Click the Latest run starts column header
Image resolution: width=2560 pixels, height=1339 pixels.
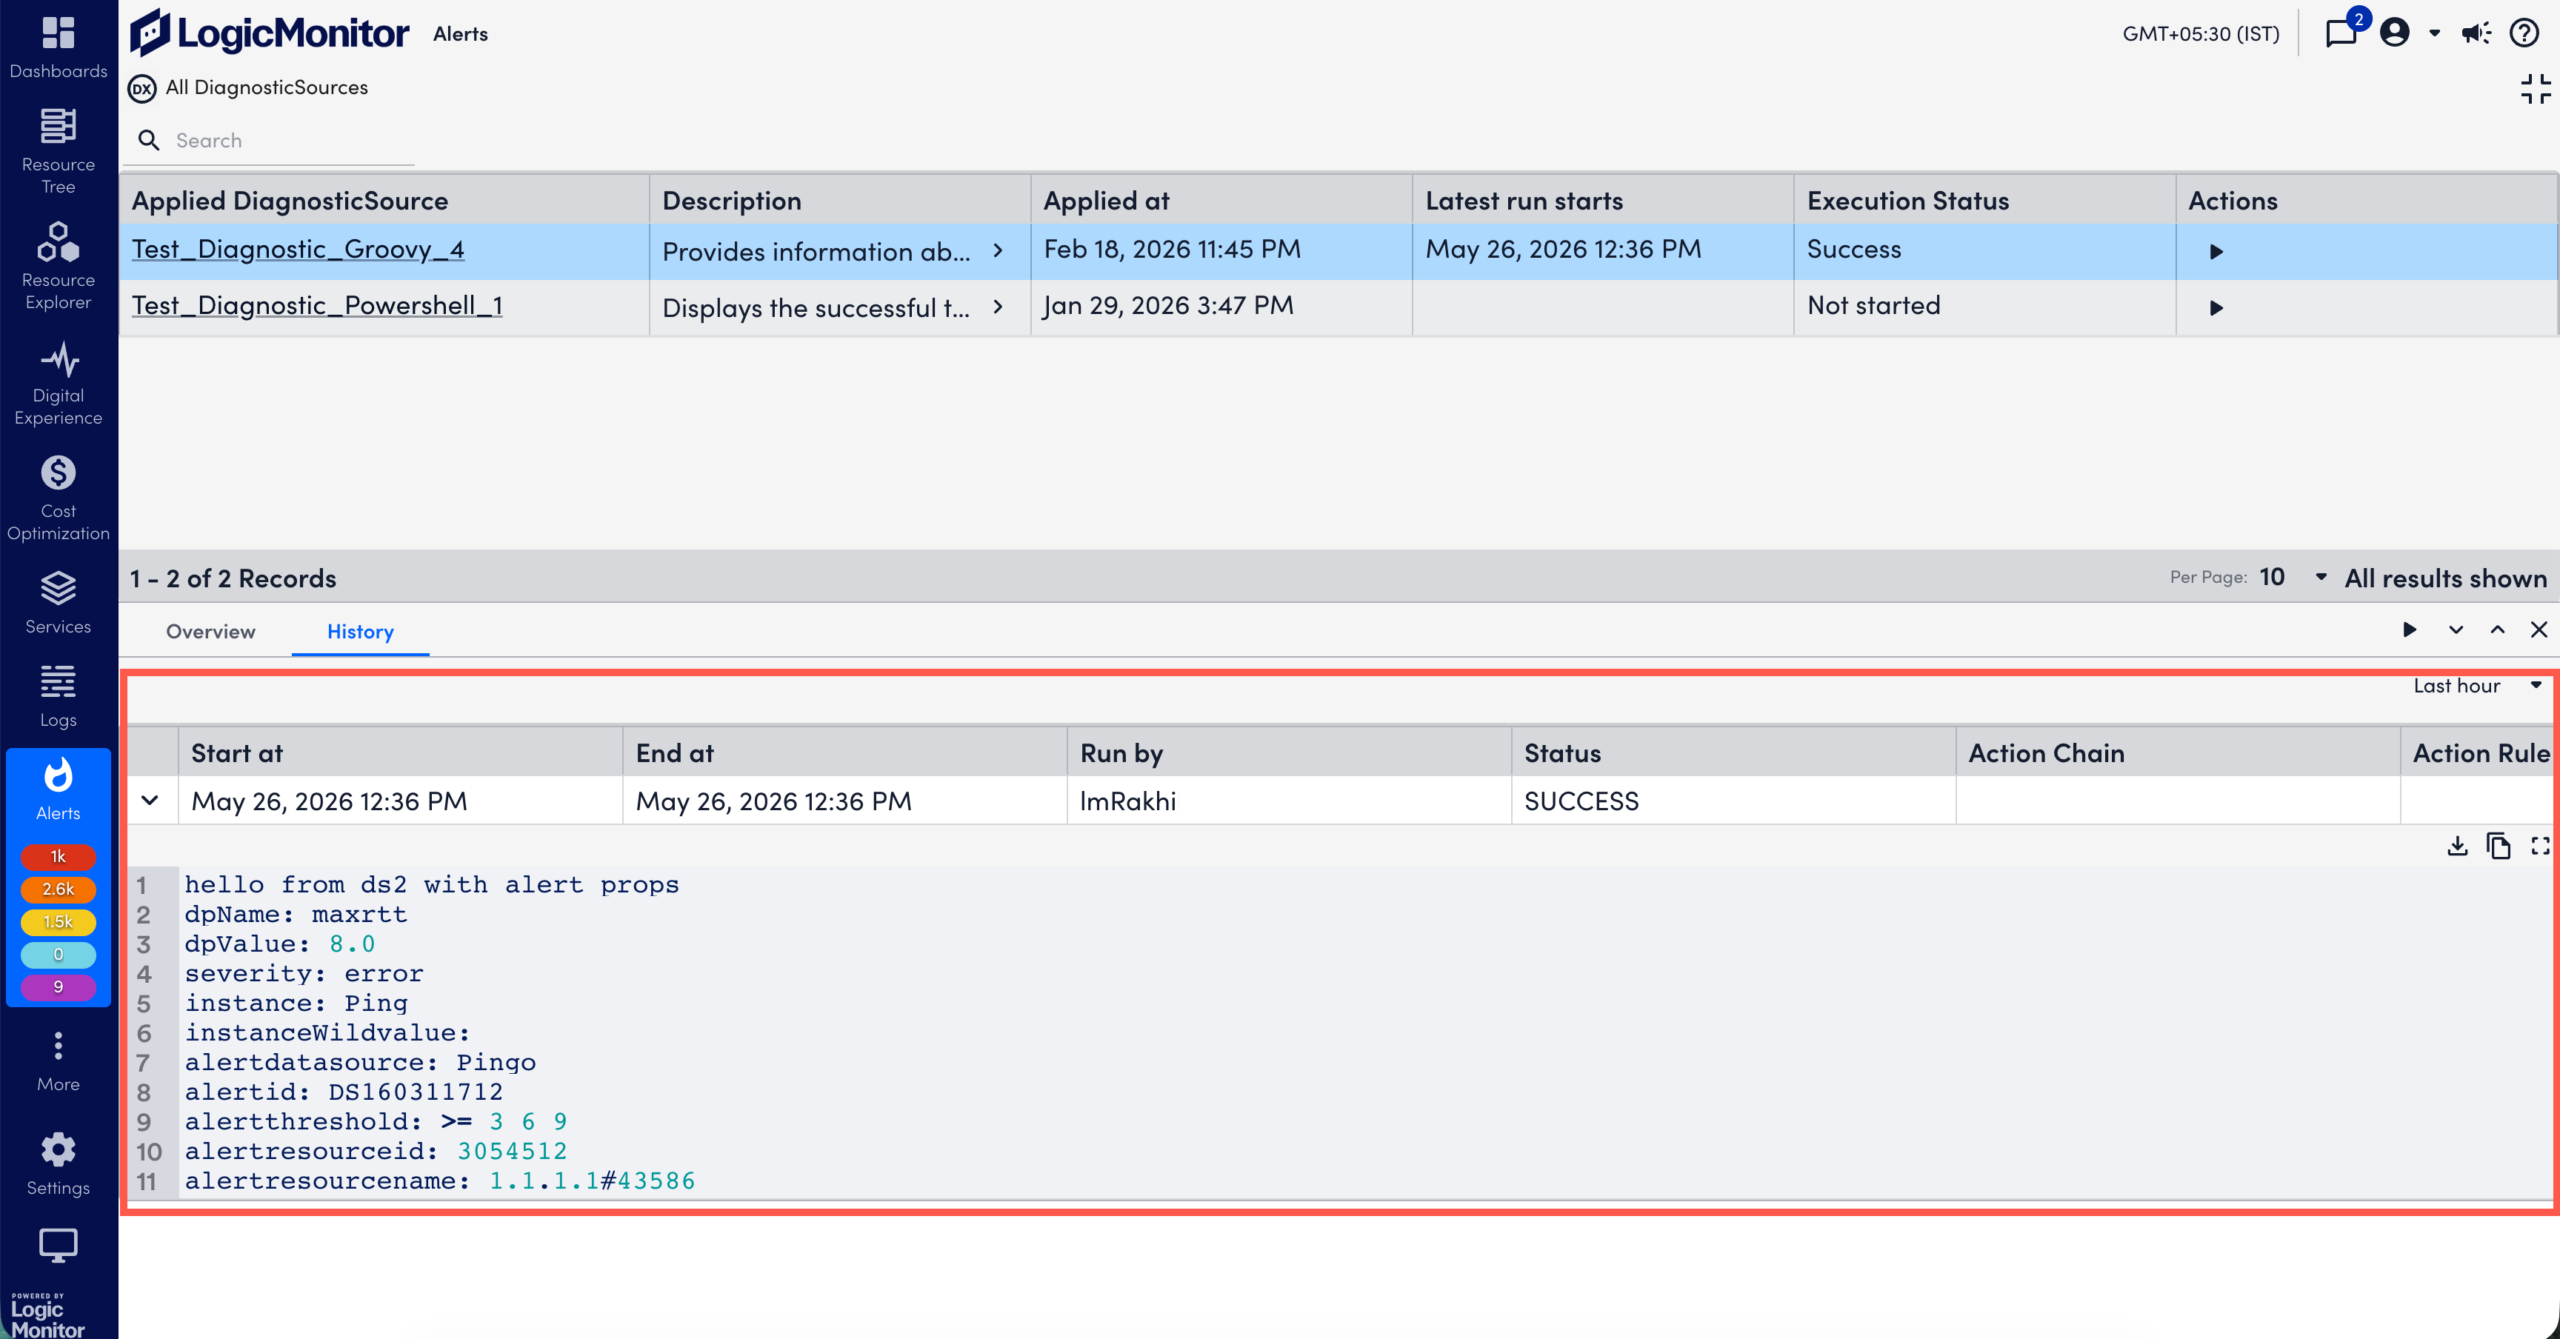(1603, 201)
